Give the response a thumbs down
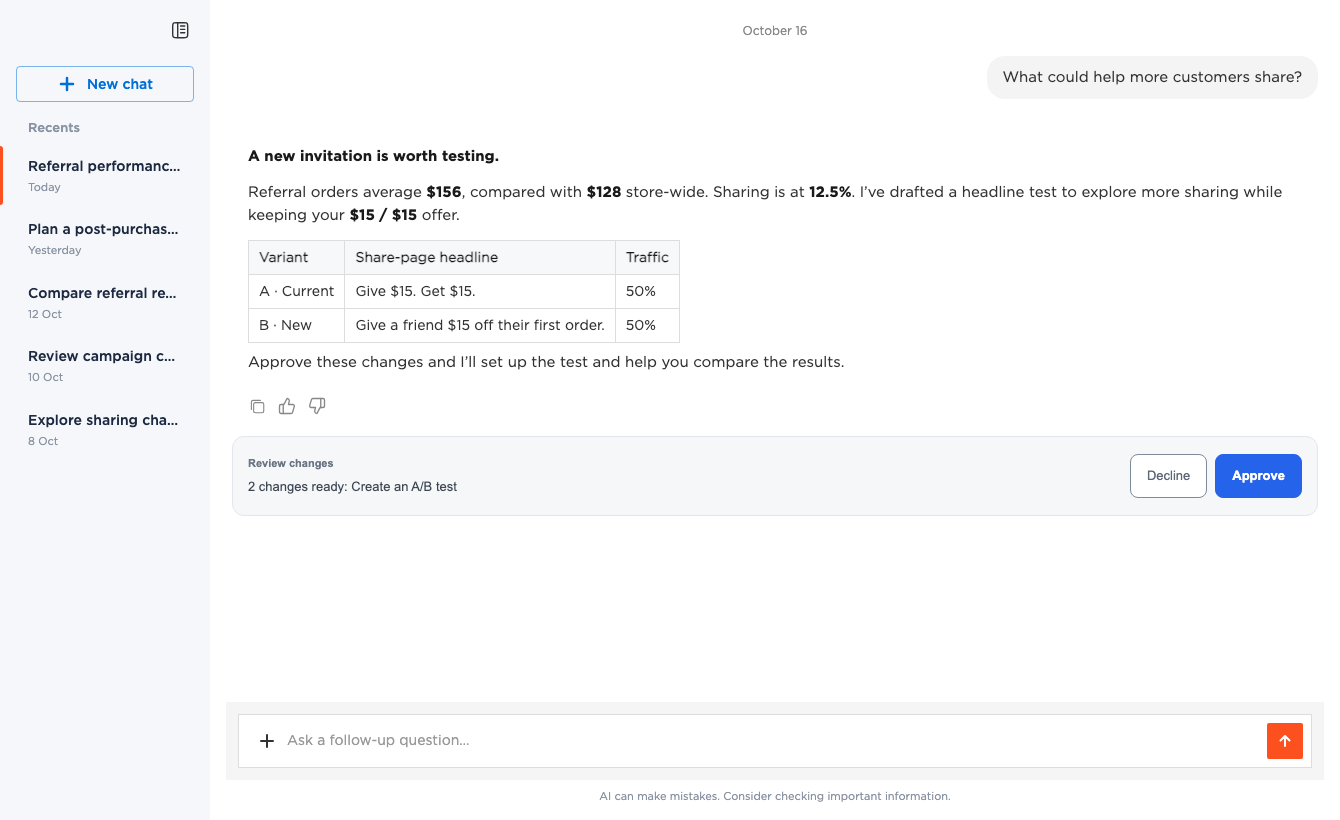Viewport: 1340px width, 820px height. 317,406
